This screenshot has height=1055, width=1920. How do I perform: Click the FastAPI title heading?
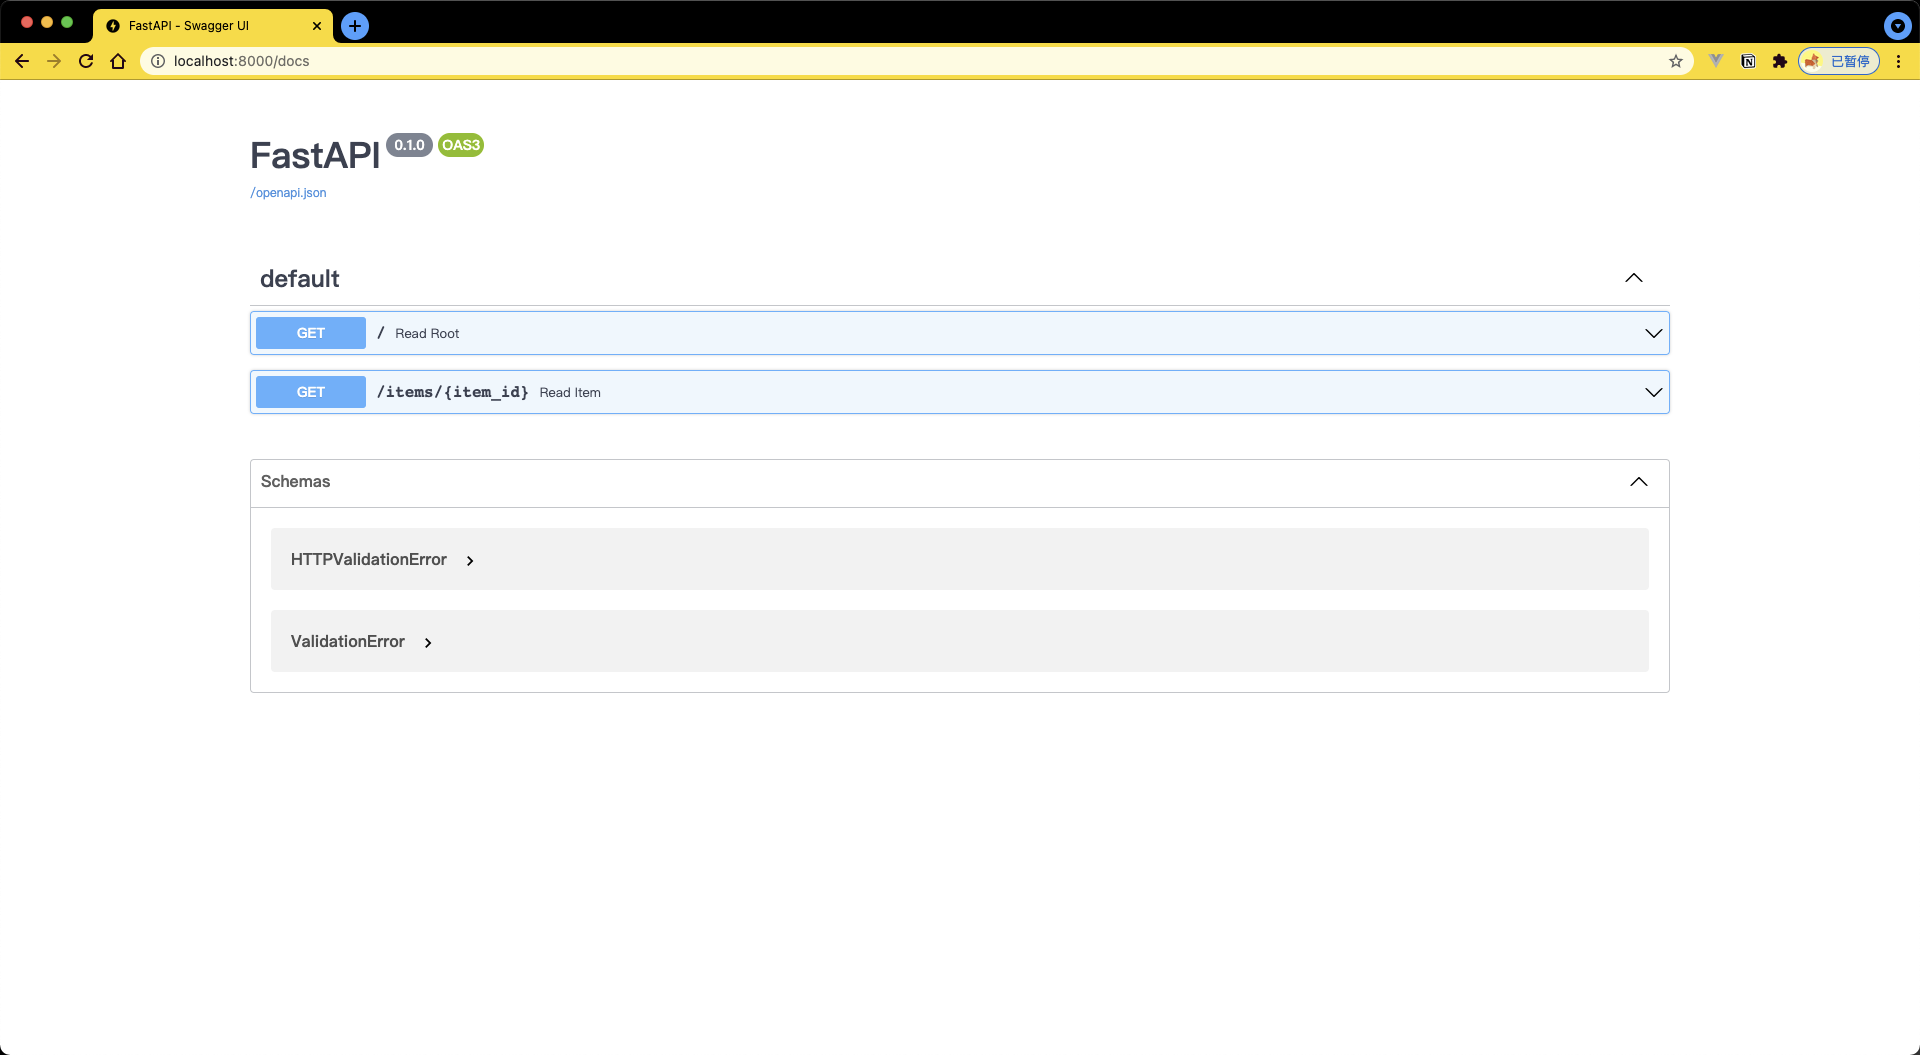[315, 156]
